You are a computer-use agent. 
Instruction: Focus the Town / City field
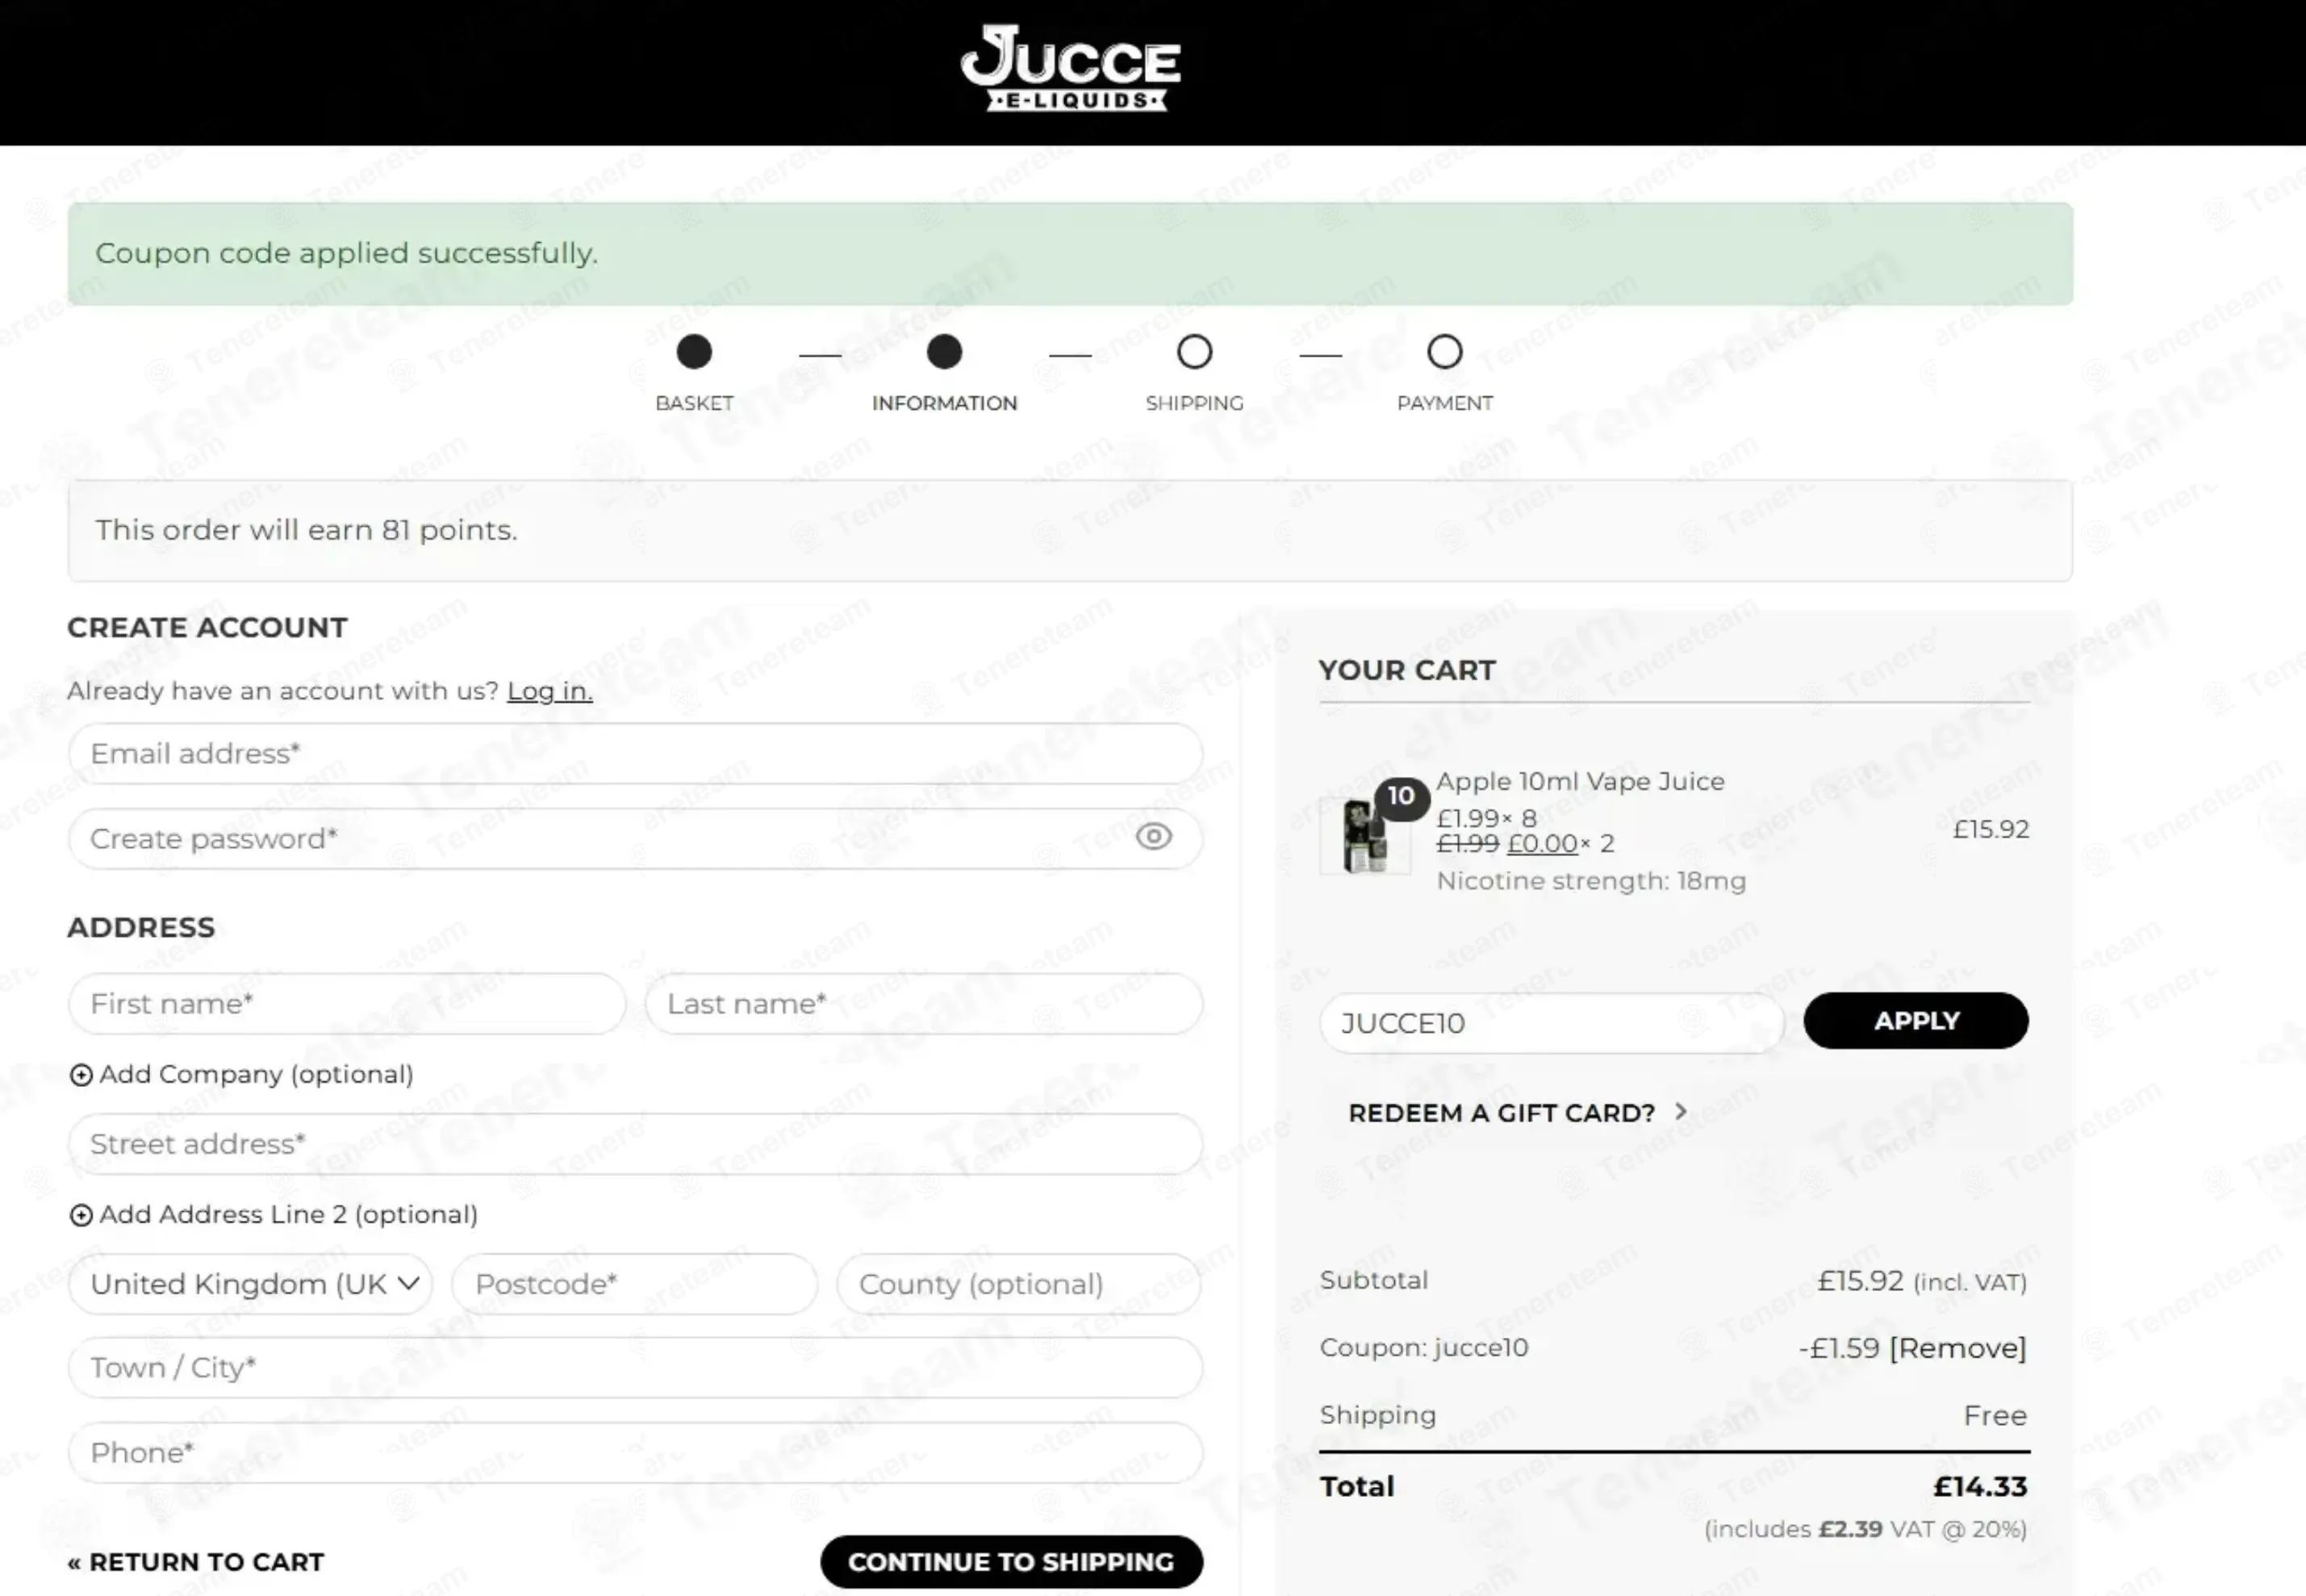tap(635, 1368)
